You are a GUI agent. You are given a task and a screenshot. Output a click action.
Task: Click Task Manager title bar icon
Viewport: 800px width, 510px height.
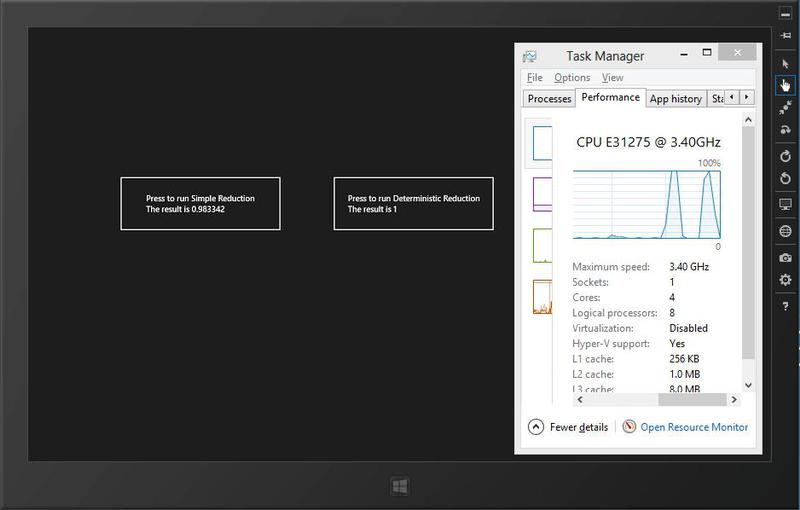pos(530,56)
